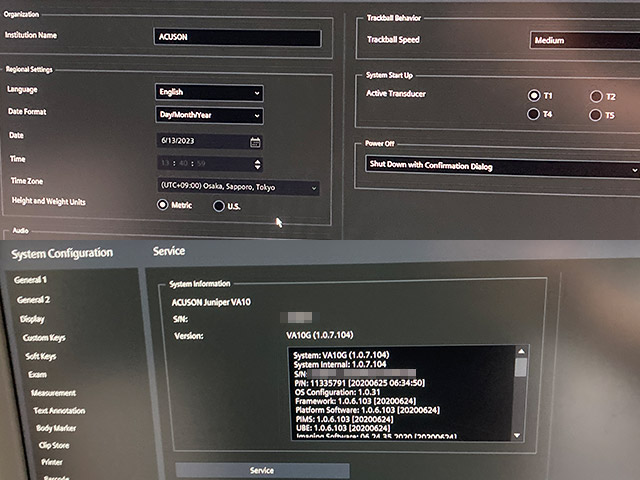
Task: Click the calendar icon in the Date field
Action: click(x=255, y=142)
